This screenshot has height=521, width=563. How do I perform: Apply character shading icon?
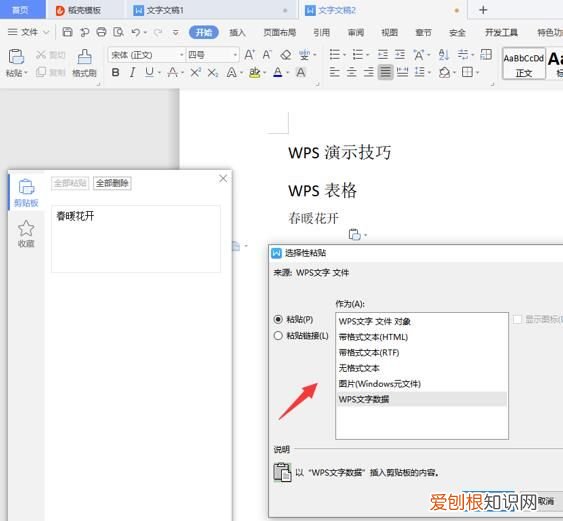point(301,73)
